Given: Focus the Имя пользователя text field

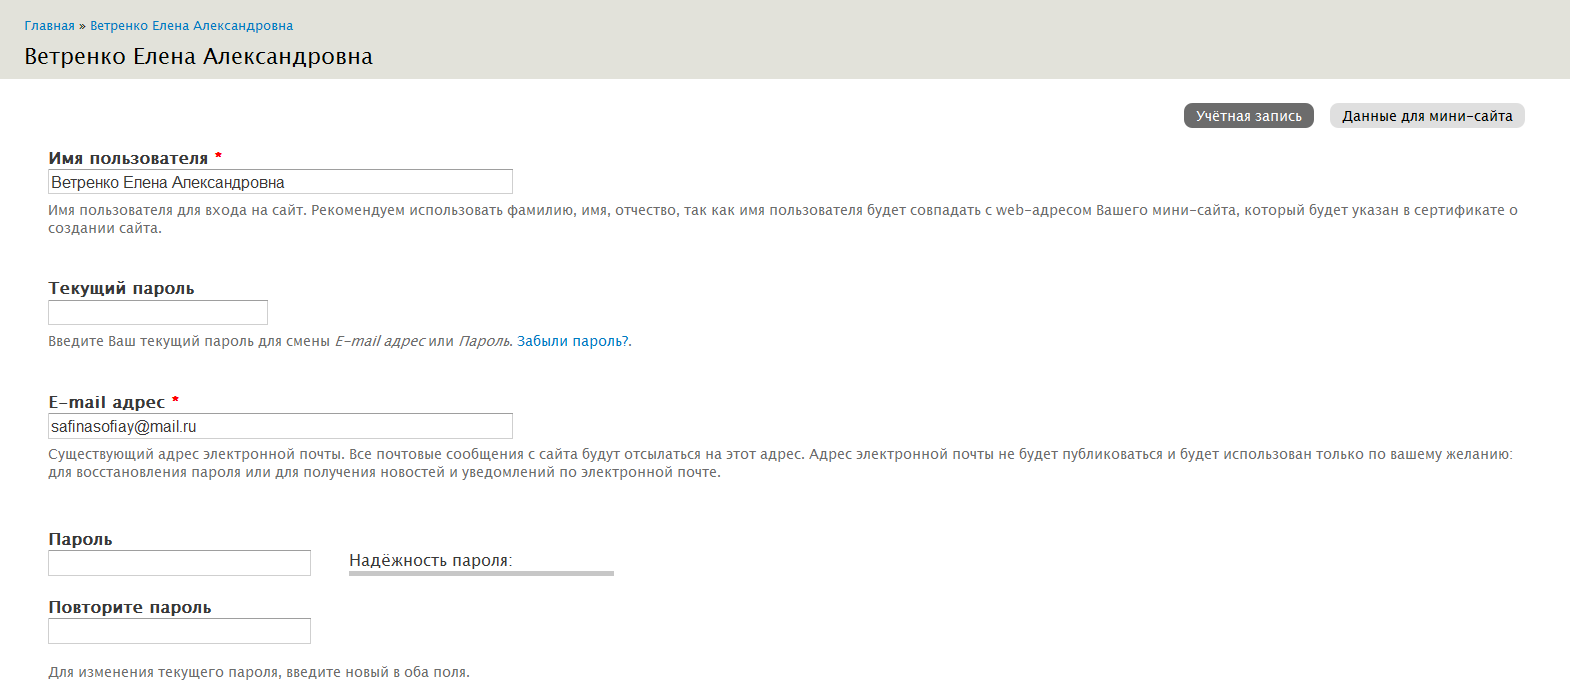Looking at the screenshot, I should pyautogui.click(x=280, y=182).
